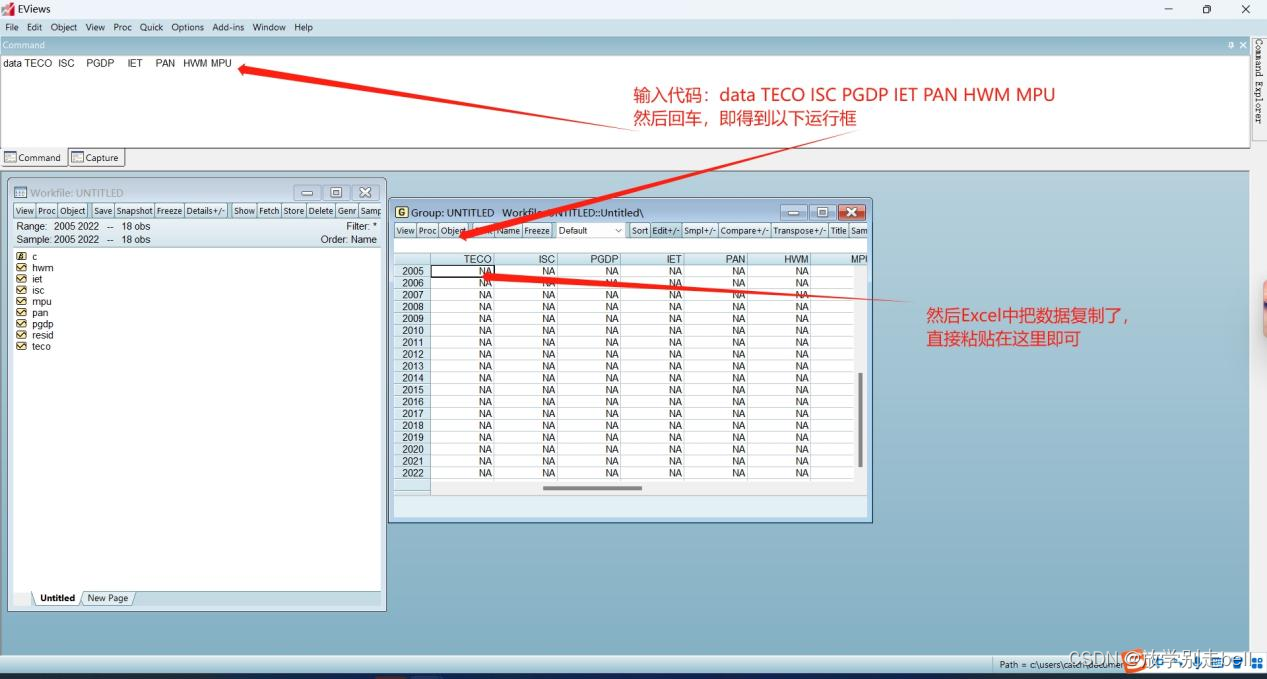Toggle Compare+/- in the Group toolbar
This screenshot has height=679, width=1267.
745,230
